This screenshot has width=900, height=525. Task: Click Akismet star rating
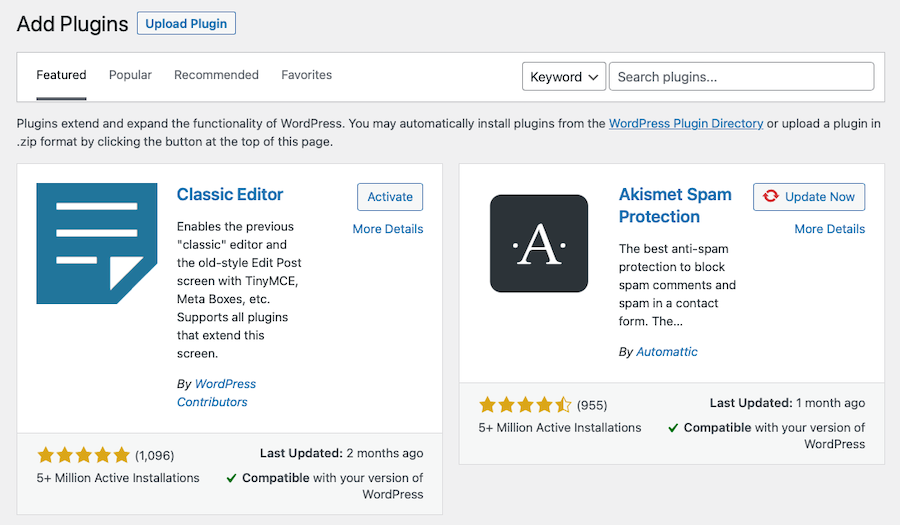click(x=525, y=405)
